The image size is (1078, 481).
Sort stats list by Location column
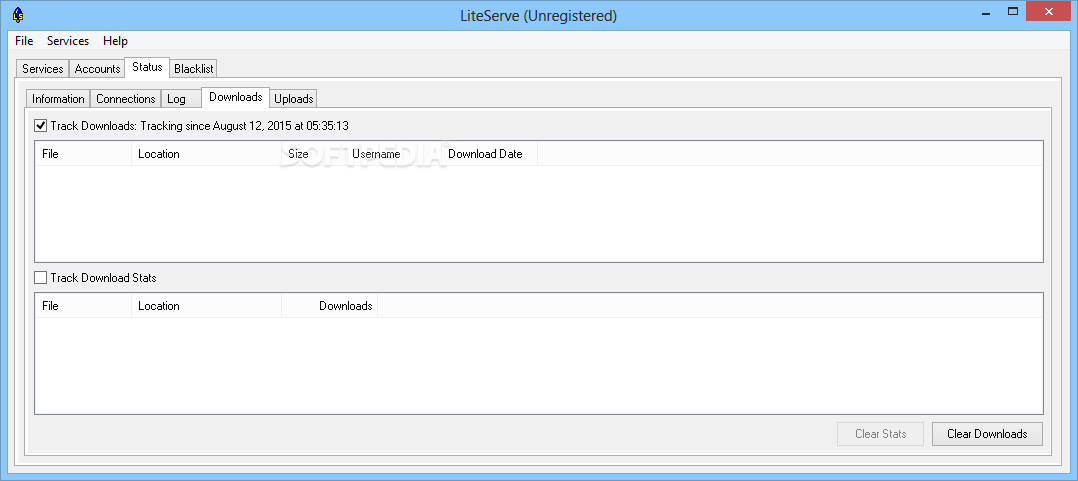tap(206, 306)
